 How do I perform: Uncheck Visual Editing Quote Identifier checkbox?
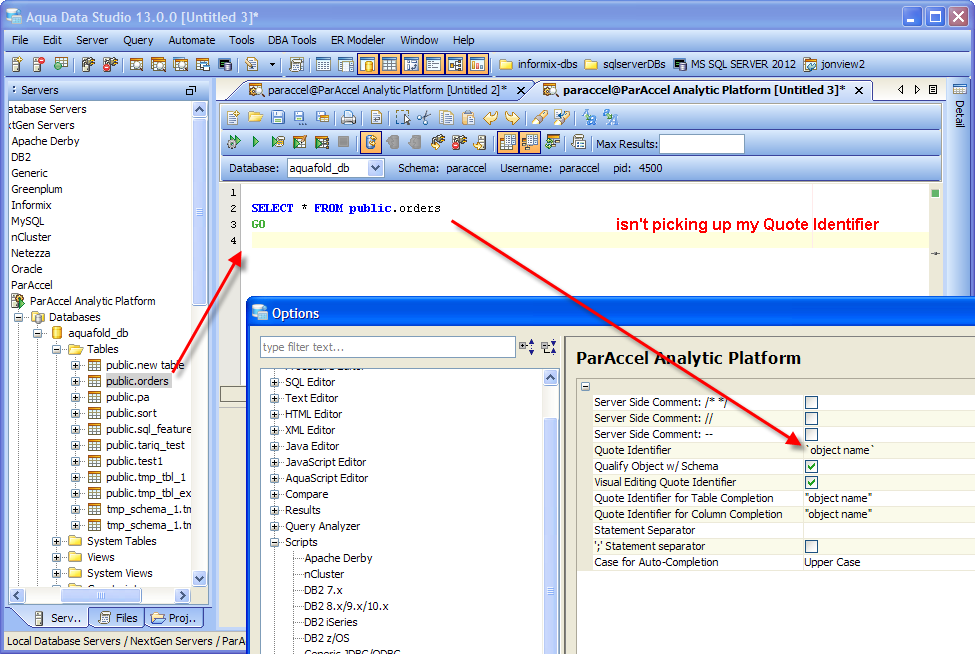coord(811,482)
